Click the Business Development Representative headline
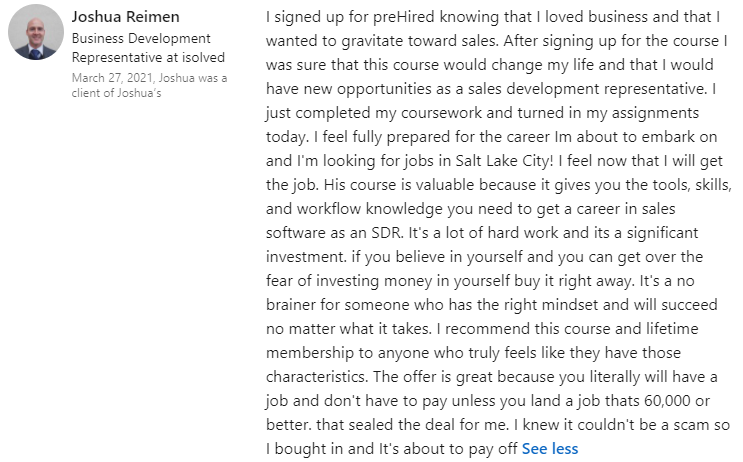The height and width of the screenshot is (462, 743). coord(141,38)
